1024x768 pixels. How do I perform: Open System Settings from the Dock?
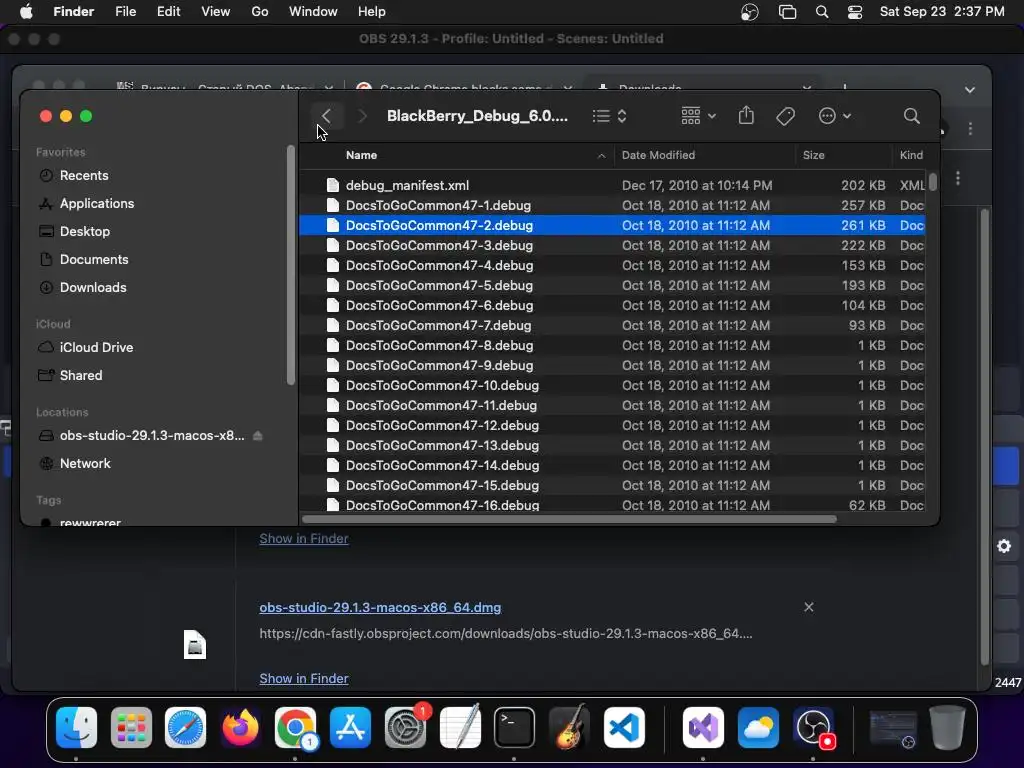(x=406, y=727)
